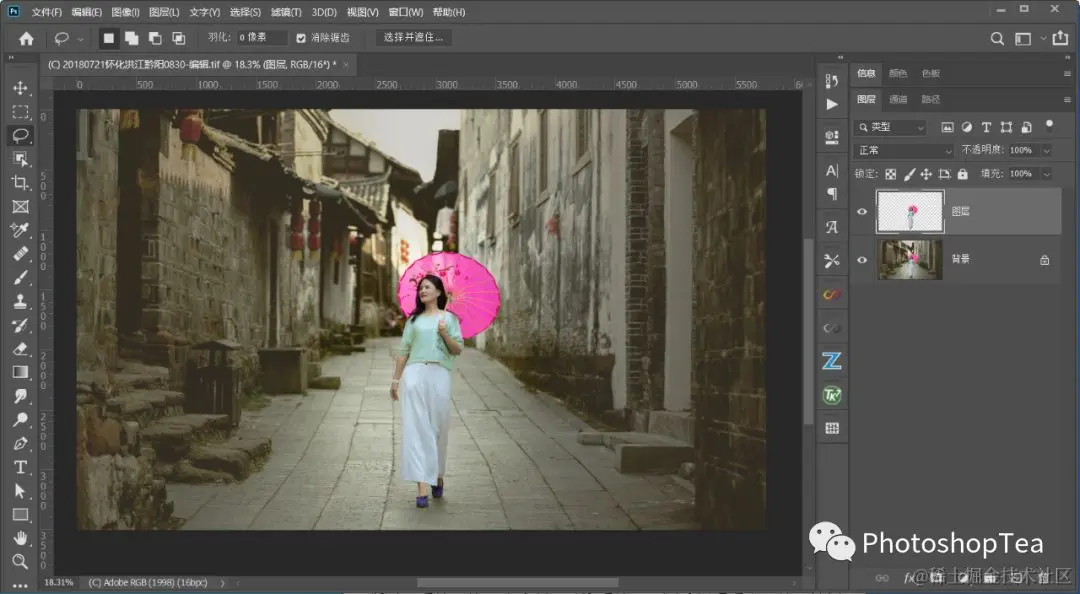Open the History panel icon
The width and height of the screenshot is (1080, 594).
click(x=832, y=81)
